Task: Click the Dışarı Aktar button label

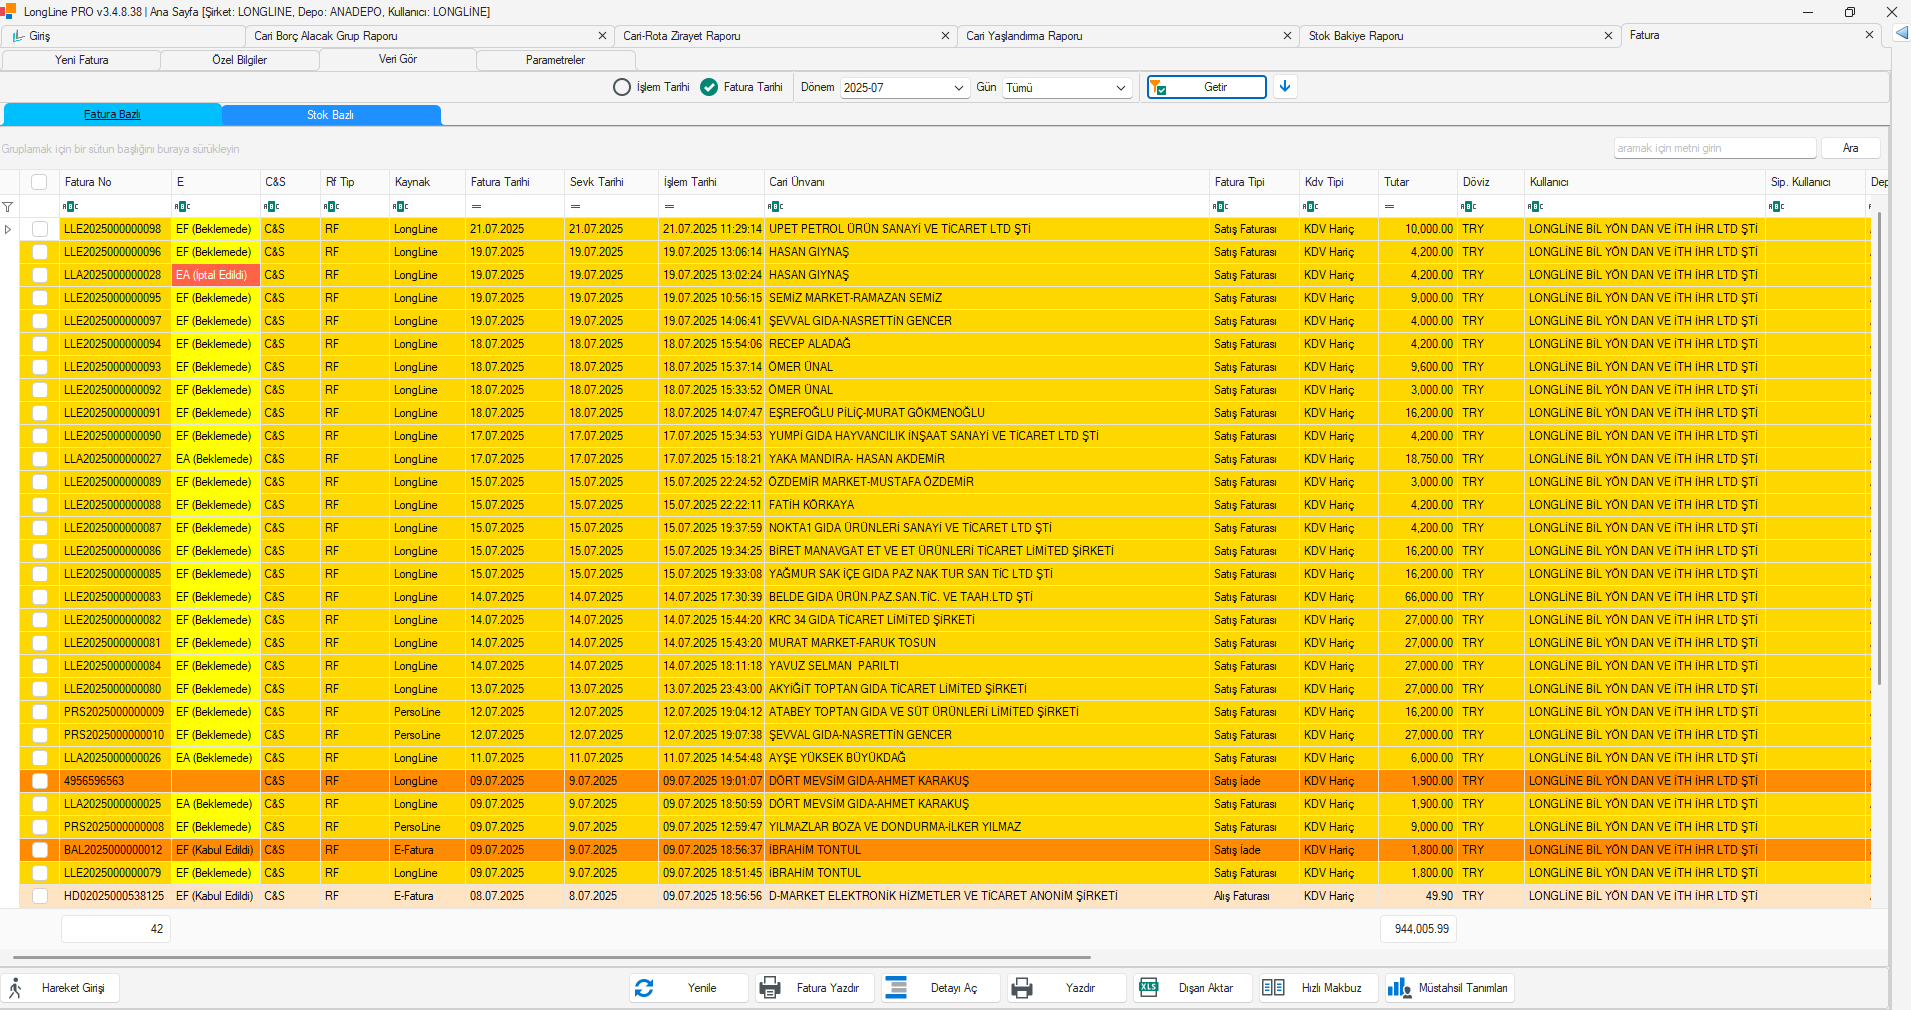Action: point(1205,988)
